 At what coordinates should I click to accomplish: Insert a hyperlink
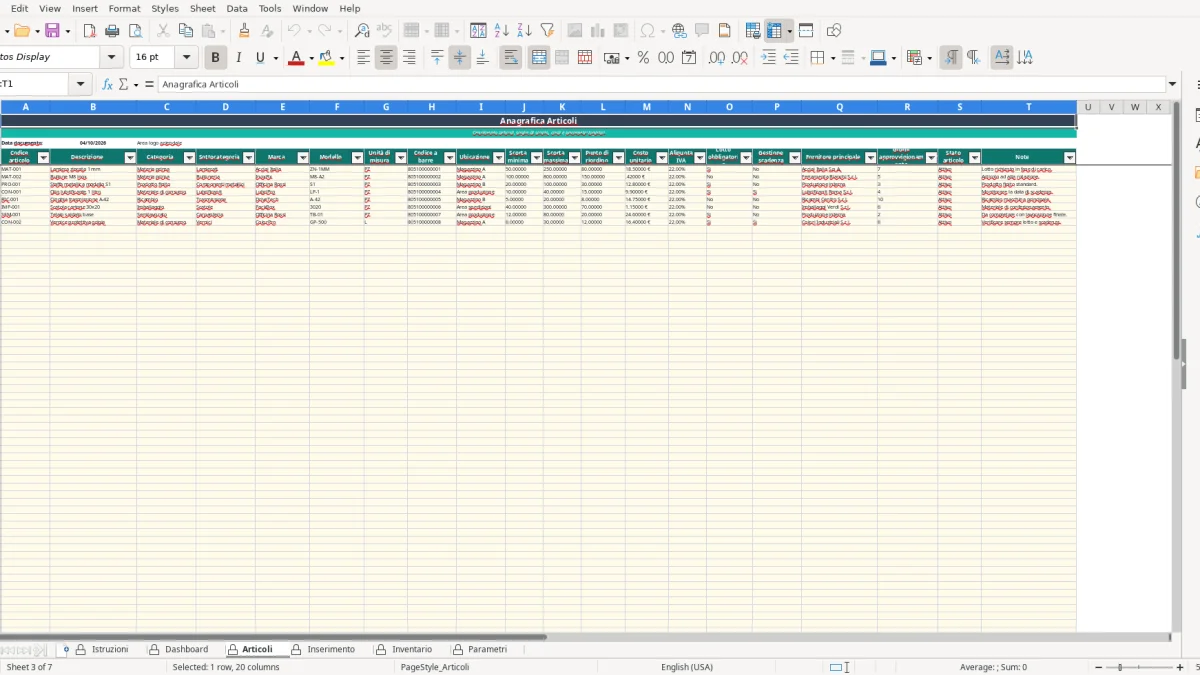click(x=679, y=31)
